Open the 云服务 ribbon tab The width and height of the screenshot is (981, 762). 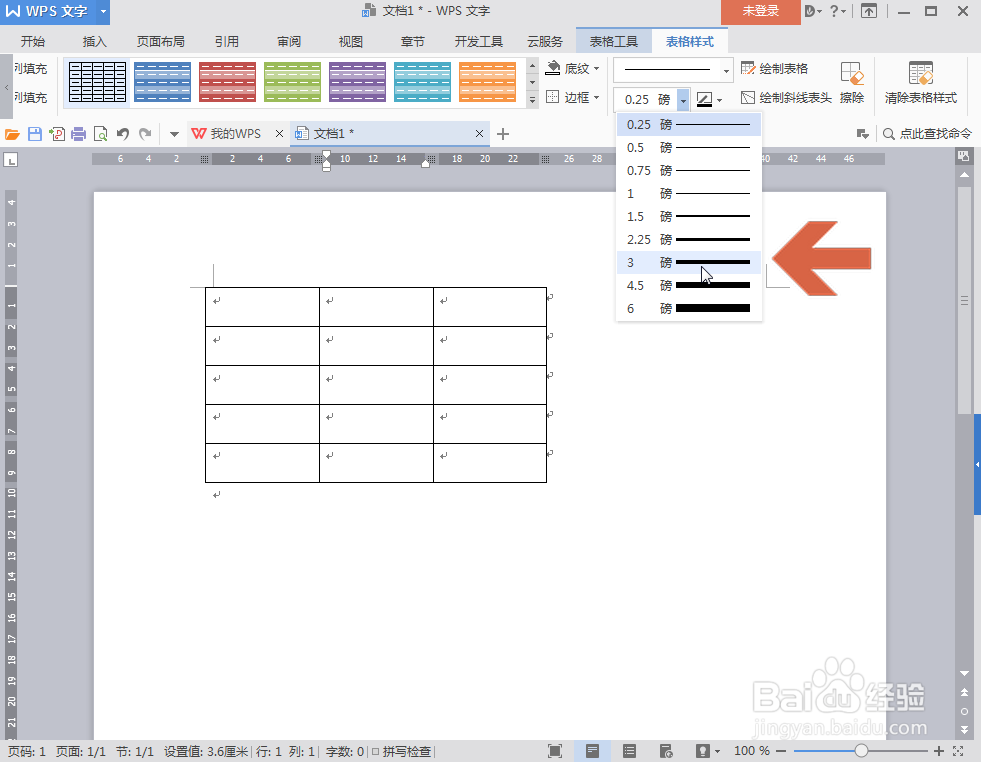[x=545, y=41]
